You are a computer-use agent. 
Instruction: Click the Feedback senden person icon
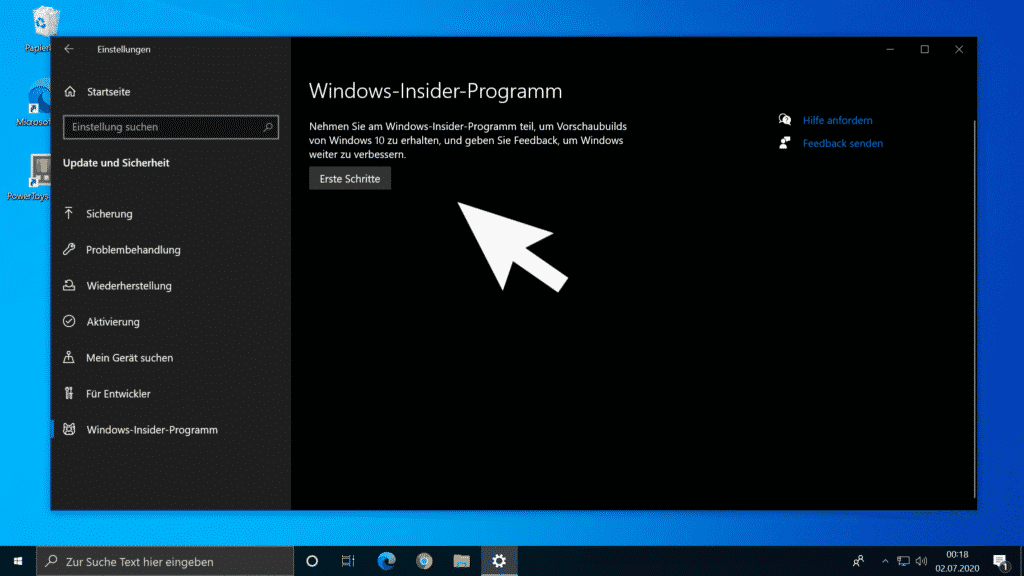(x=784, y=142)
